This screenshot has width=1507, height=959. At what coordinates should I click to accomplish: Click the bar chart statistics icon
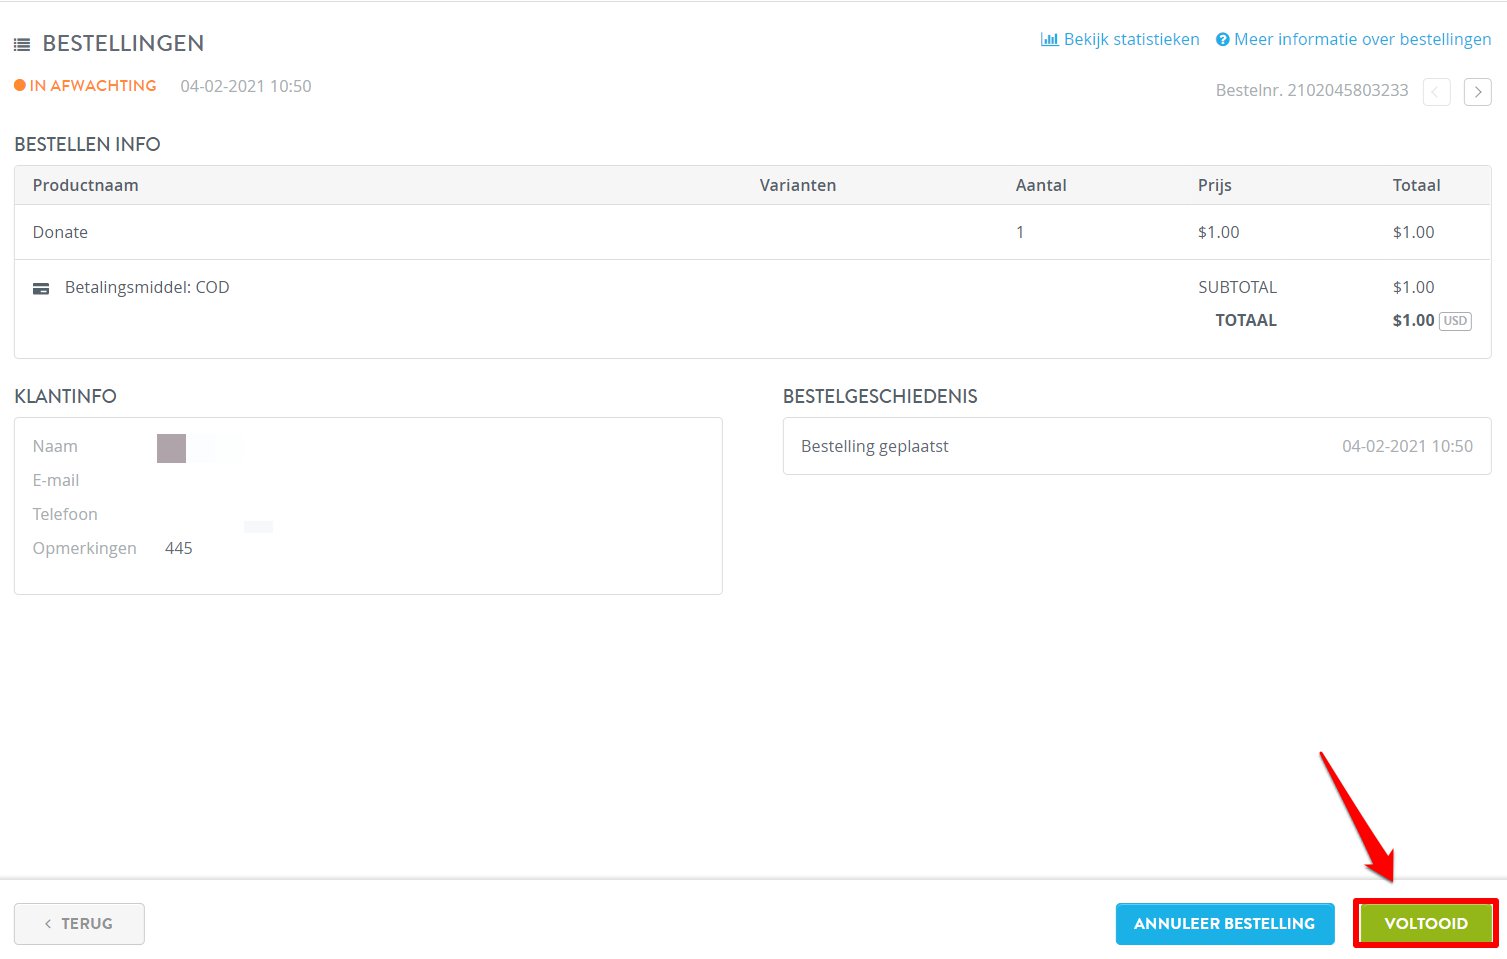(1049, 39)
